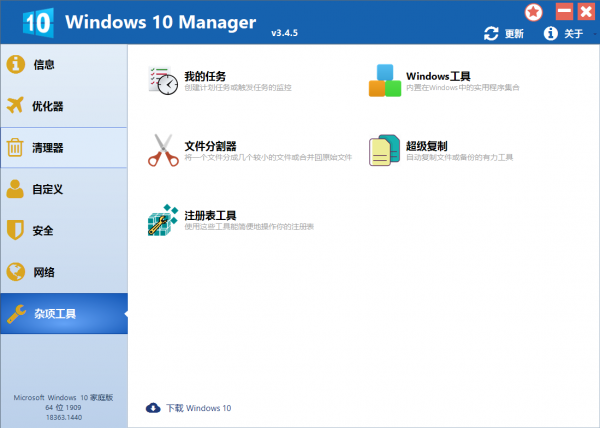Click the trash can 清理器 icon
The image size is (600, 428).
coord(15,147)
